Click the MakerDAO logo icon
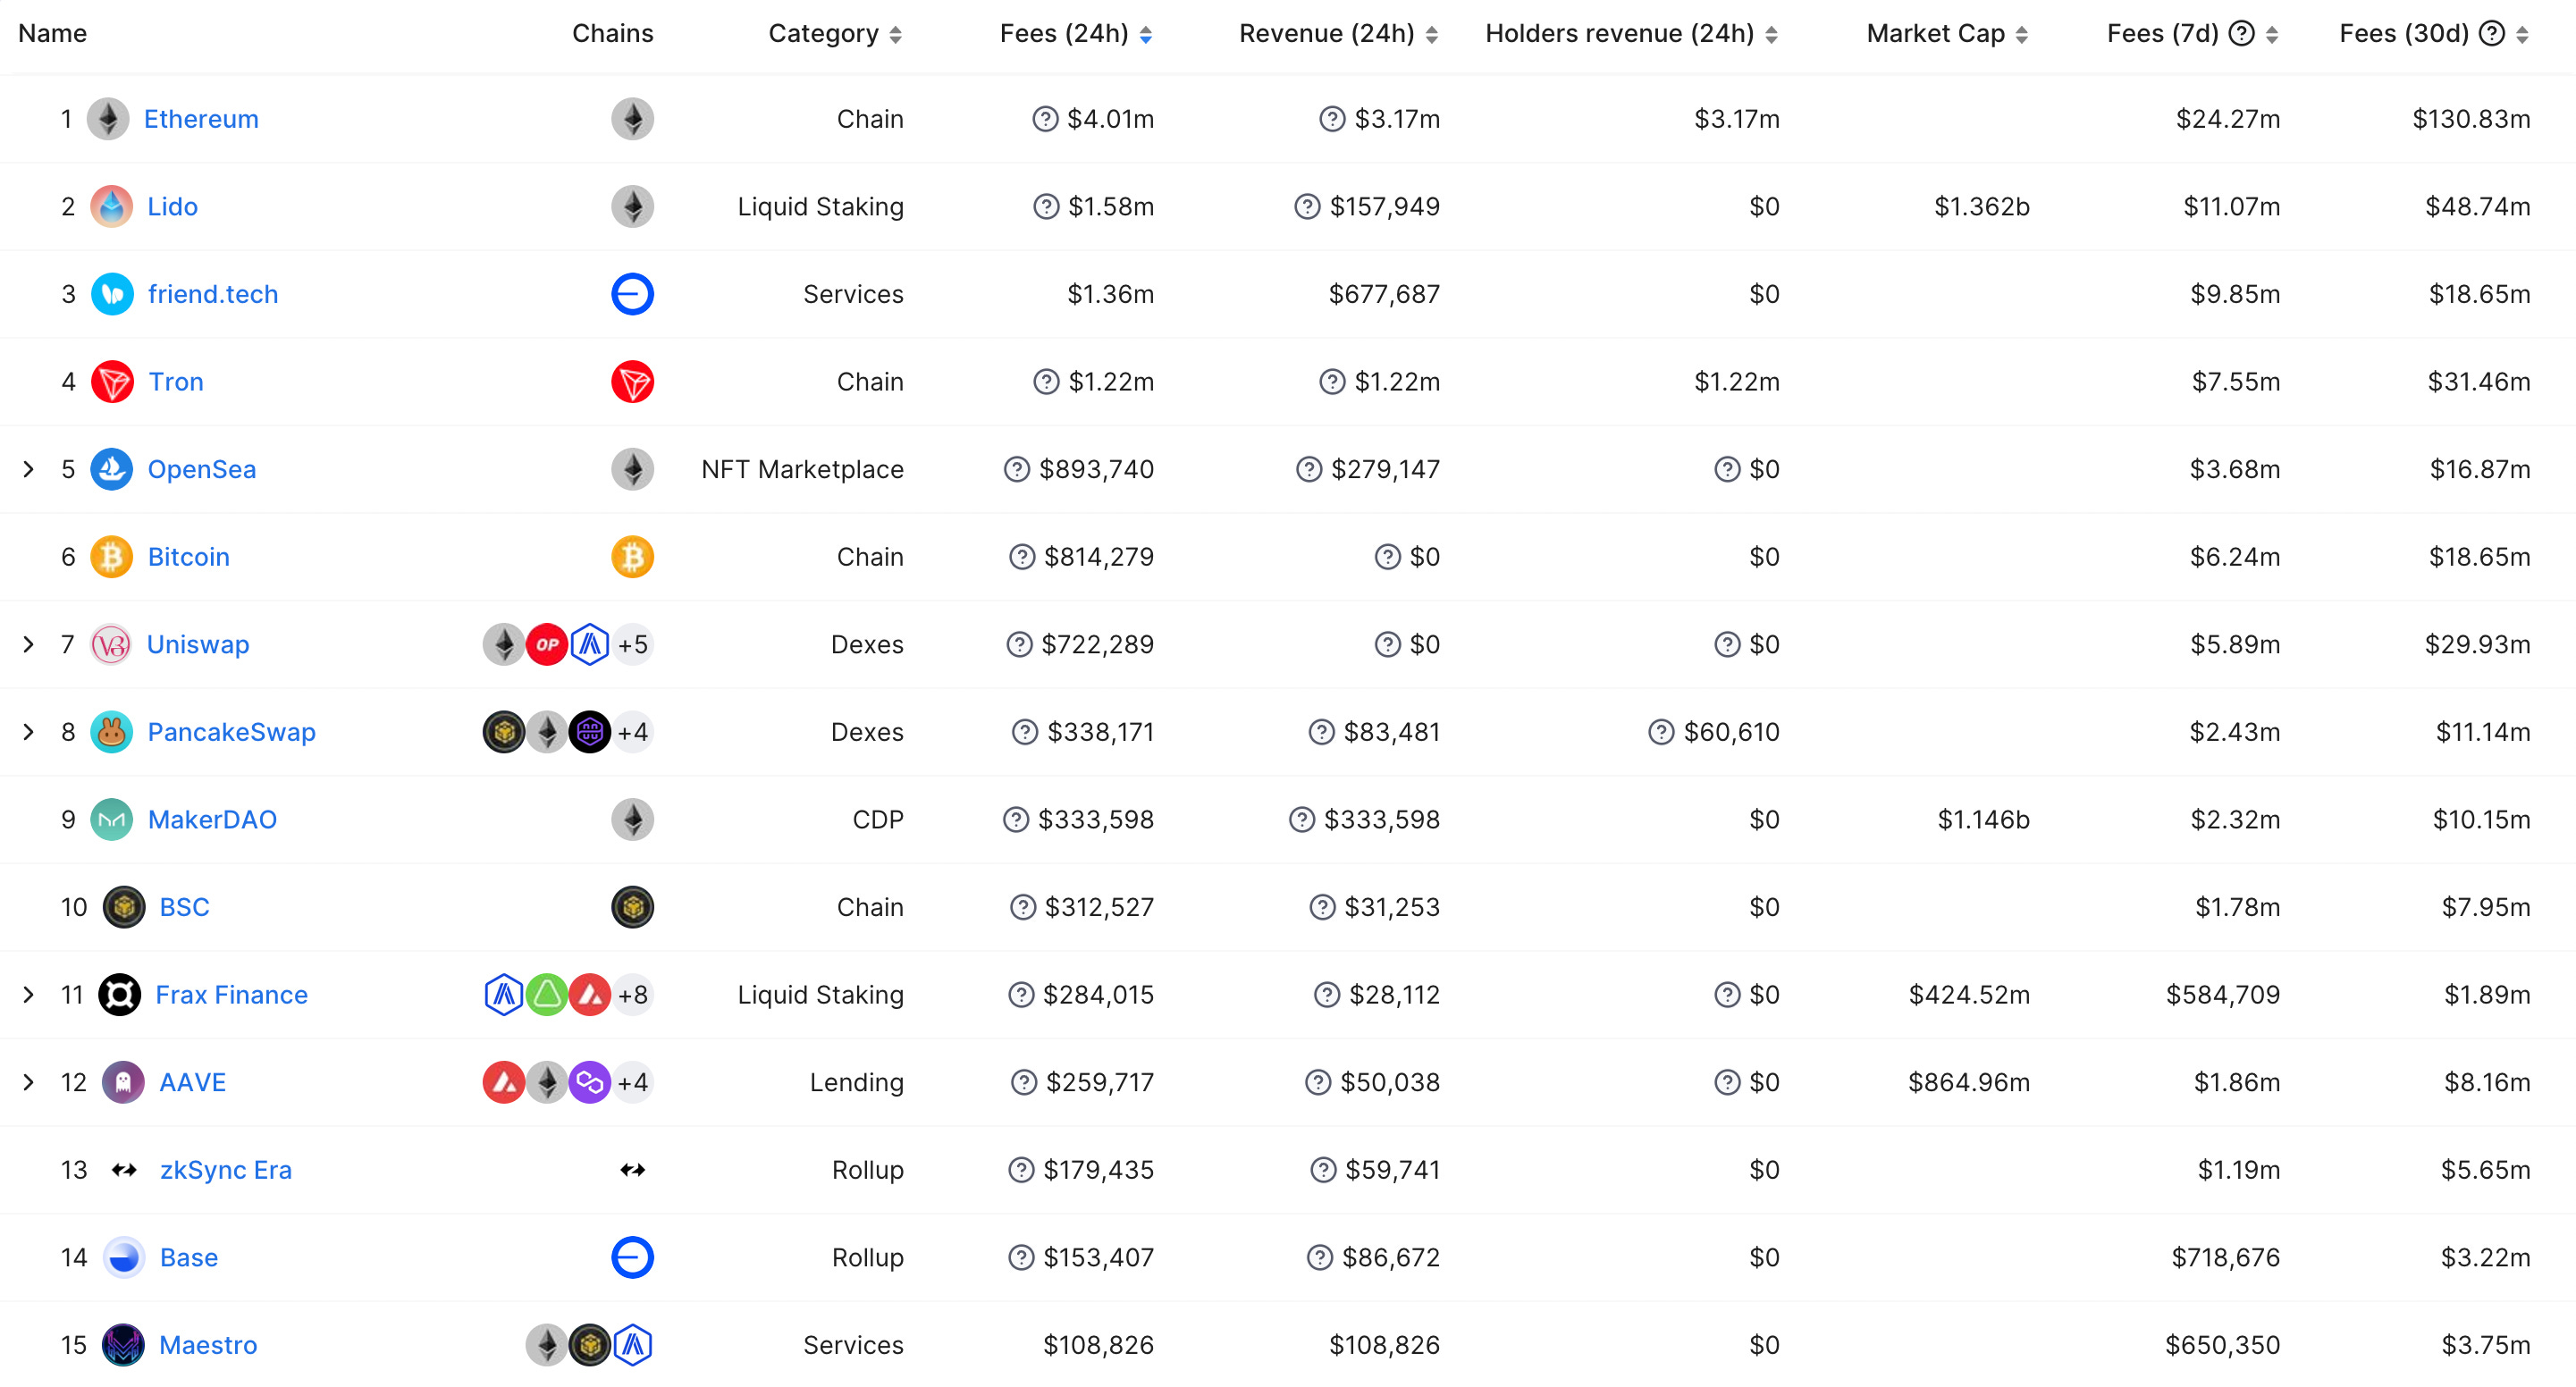This screenshot has width=2576, height=1387. 112,820
